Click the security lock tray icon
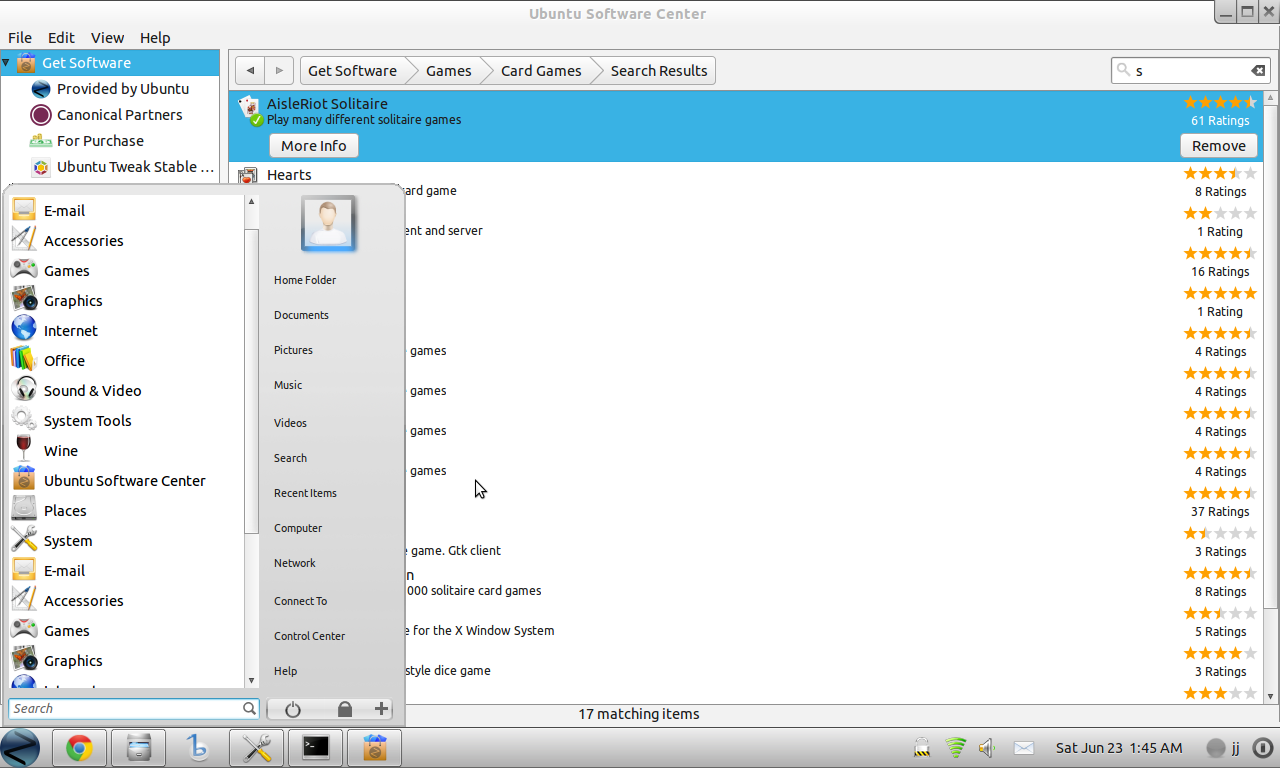 click(x=923, y=748)
